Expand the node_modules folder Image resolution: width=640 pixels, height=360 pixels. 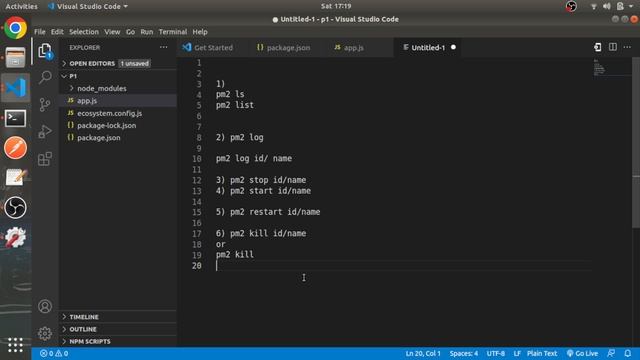point(102,88)
